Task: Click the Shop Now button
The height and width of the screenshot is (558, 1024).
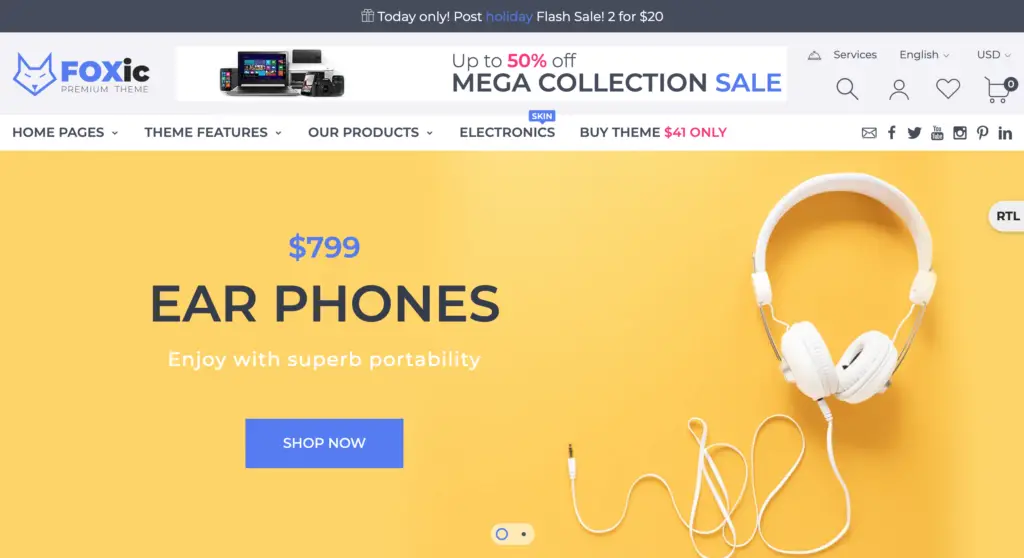Action: (324, 443)
